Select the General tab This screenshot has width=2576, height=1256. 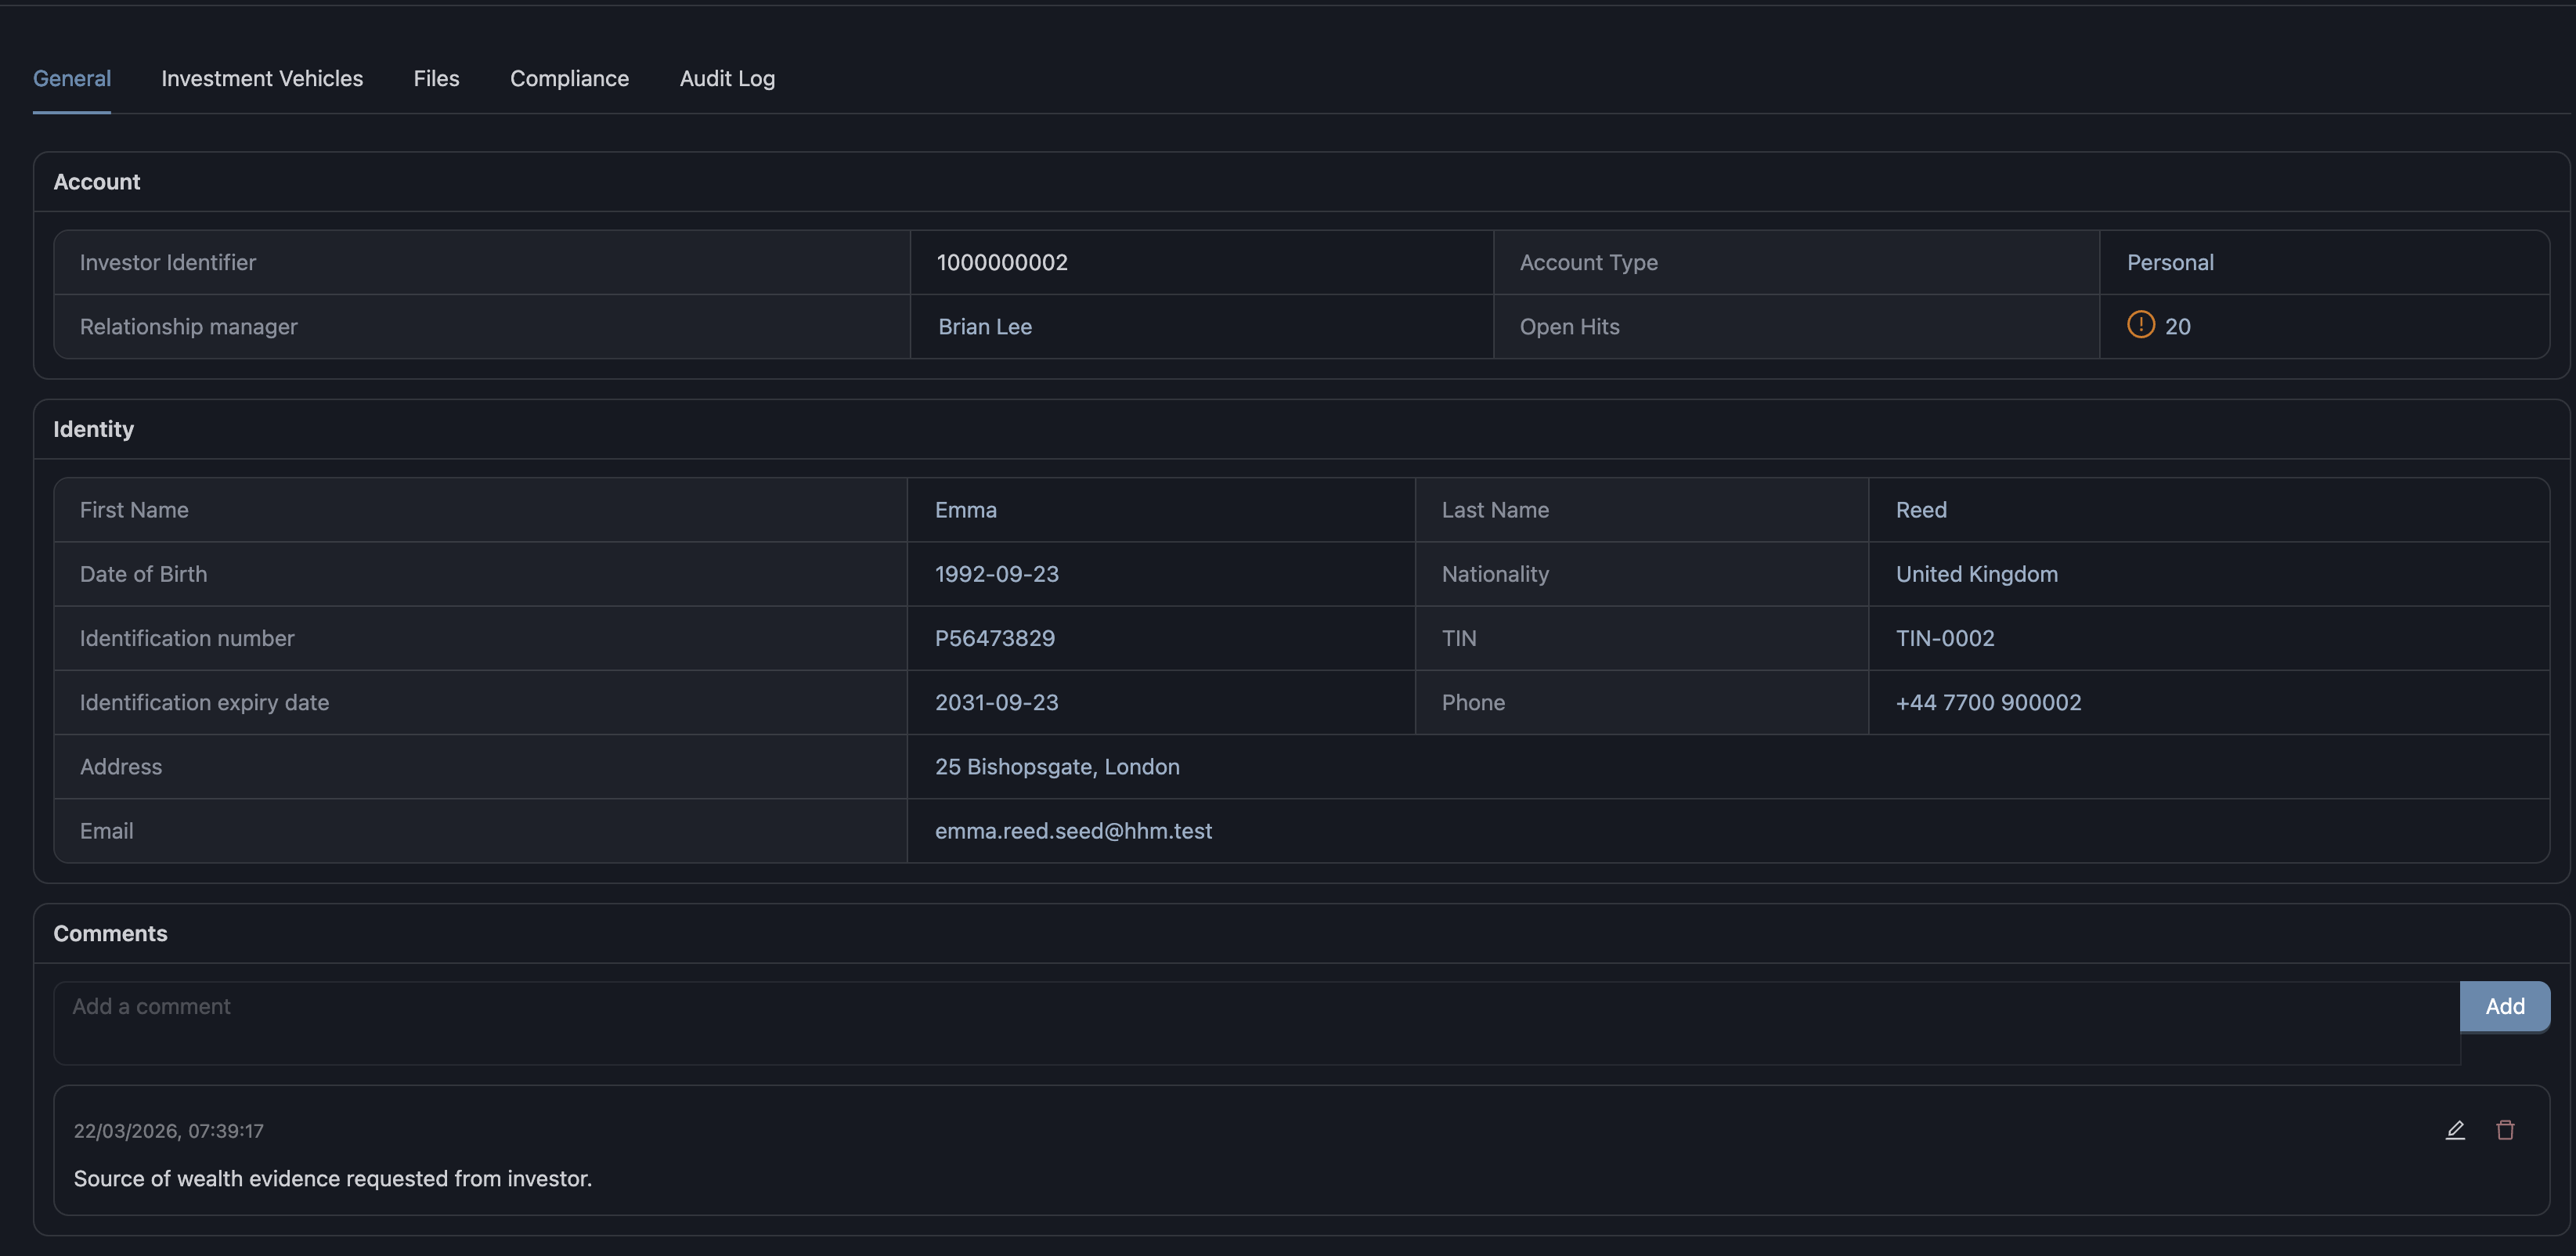click(x=71, y=78)
